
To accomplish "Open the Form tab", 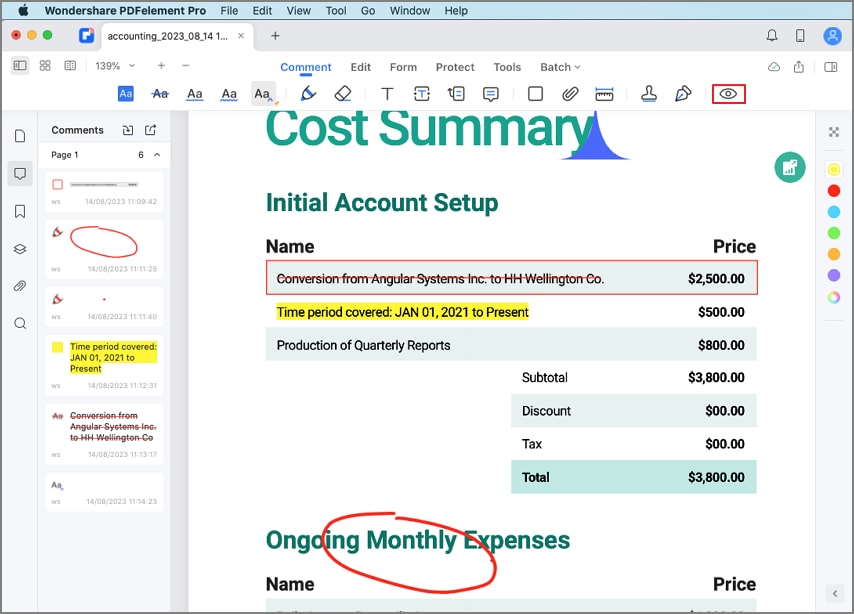I will click(x=403, y=67).
